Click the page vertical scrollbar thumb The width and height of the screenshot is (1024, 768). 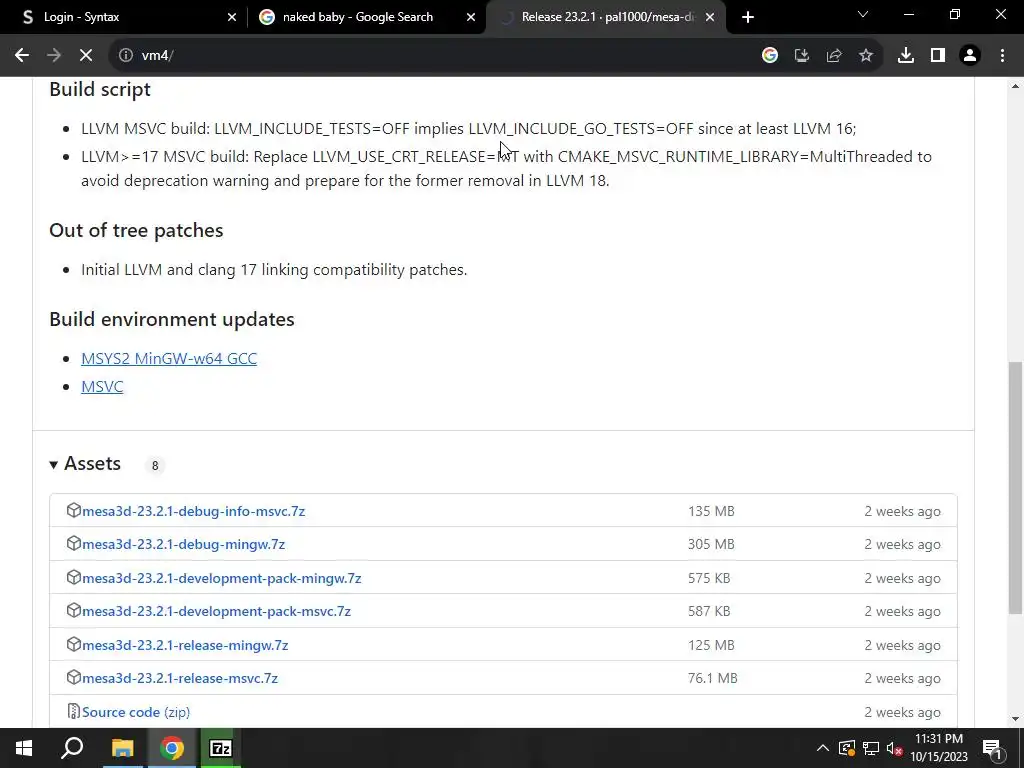point(1015,487)
